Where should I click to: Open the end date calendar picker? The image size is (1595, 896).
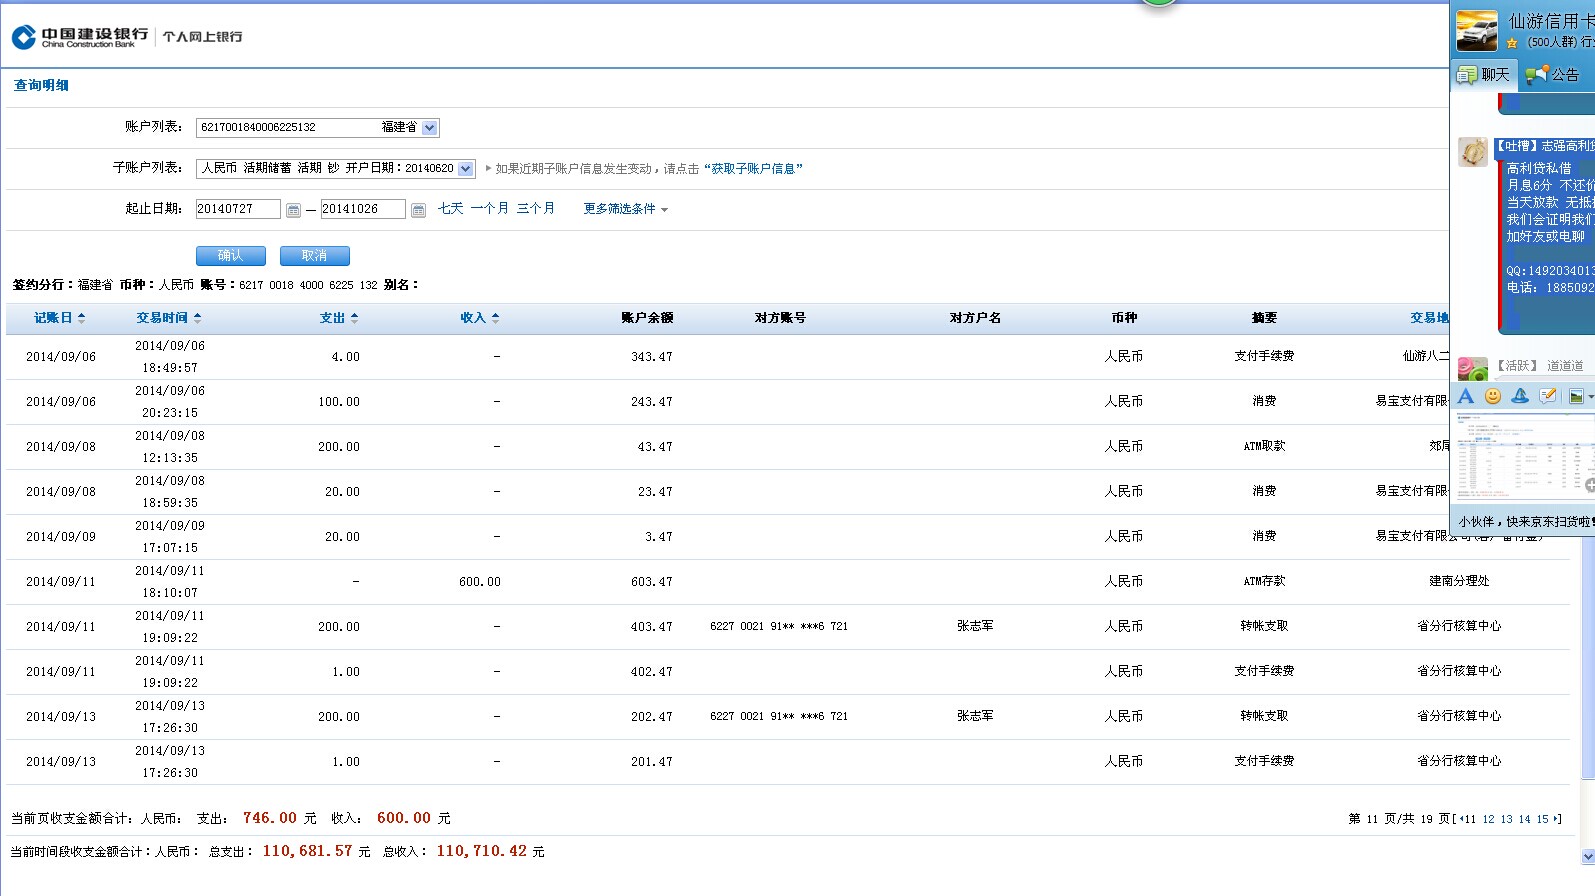[x=418, y=210]
